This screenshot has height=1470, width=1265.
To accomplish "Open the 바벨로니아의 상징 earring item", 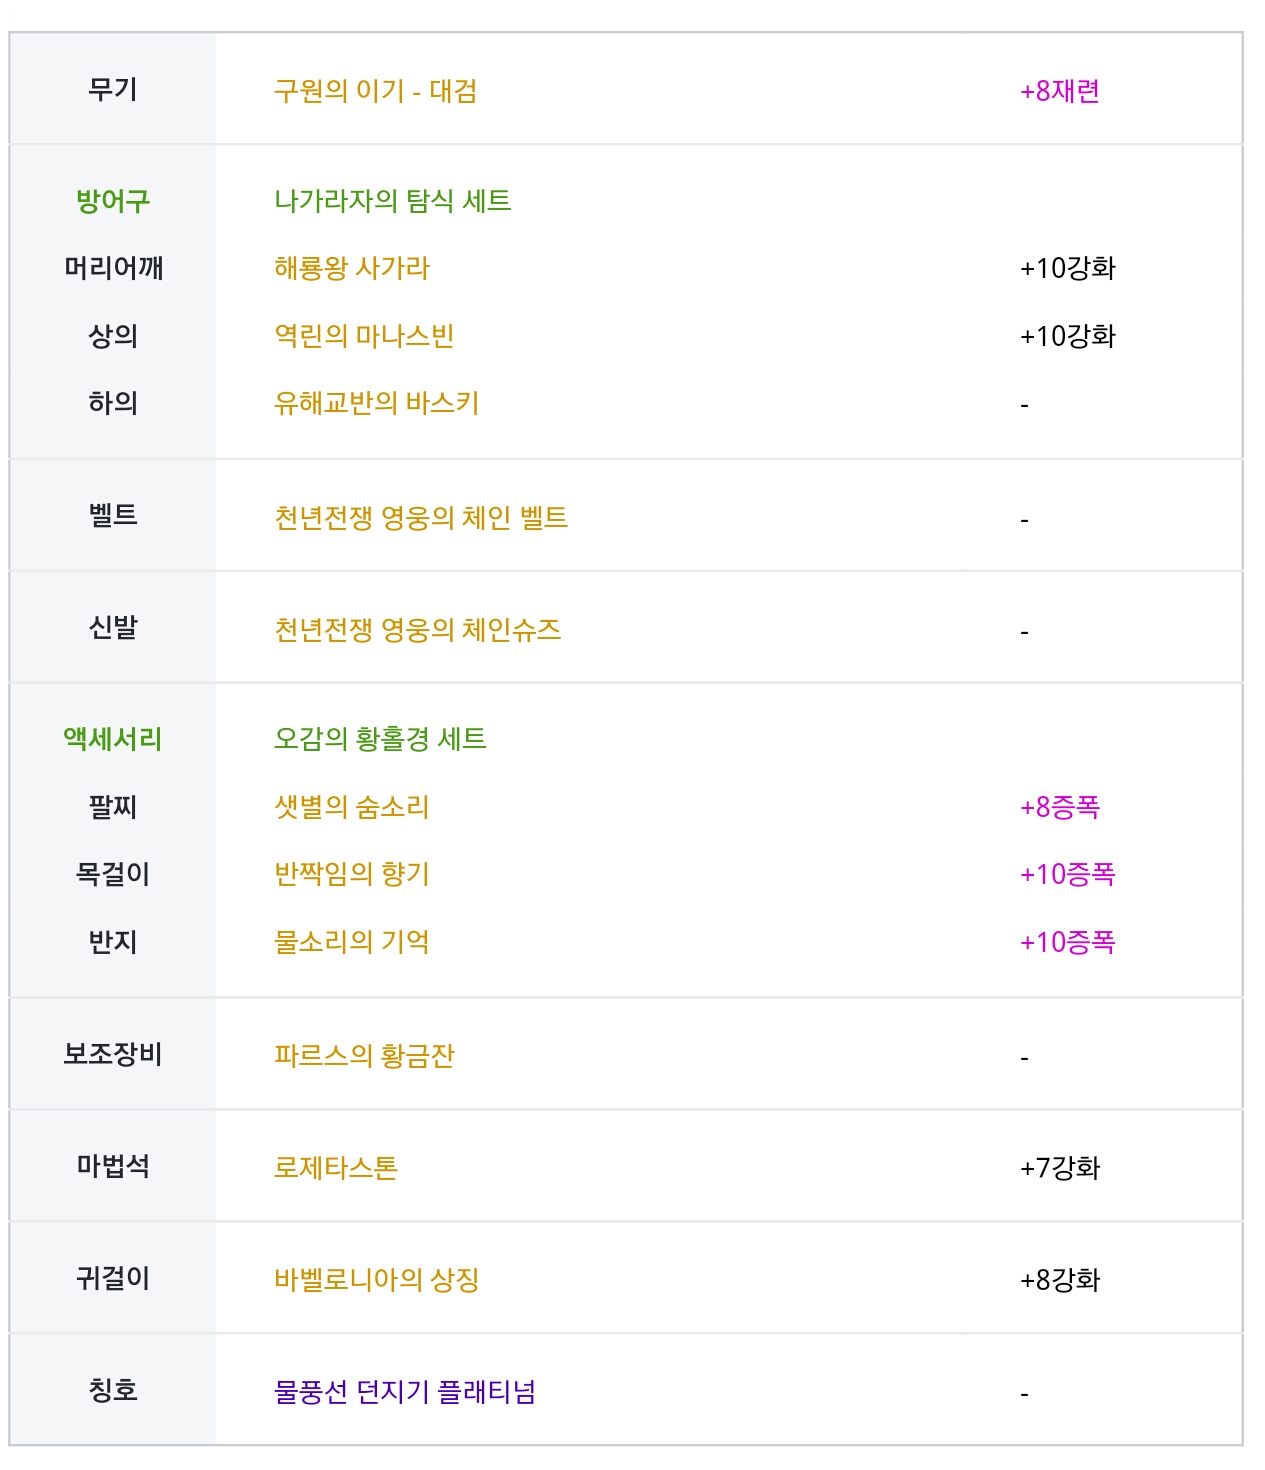I will click(x=377, y=1279).
